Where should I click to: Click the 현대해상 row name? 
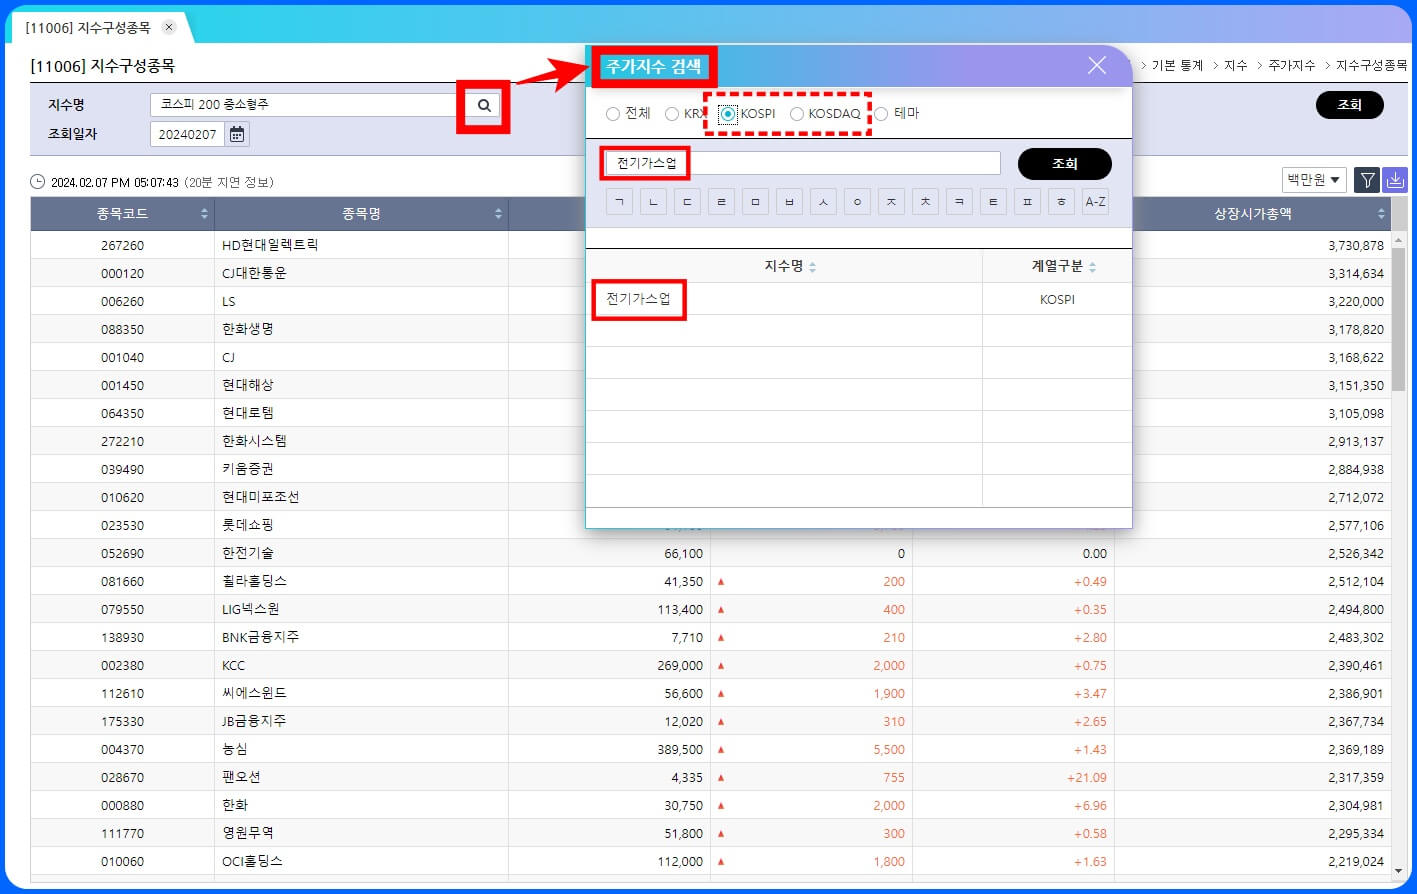click(x=247, y=385)
